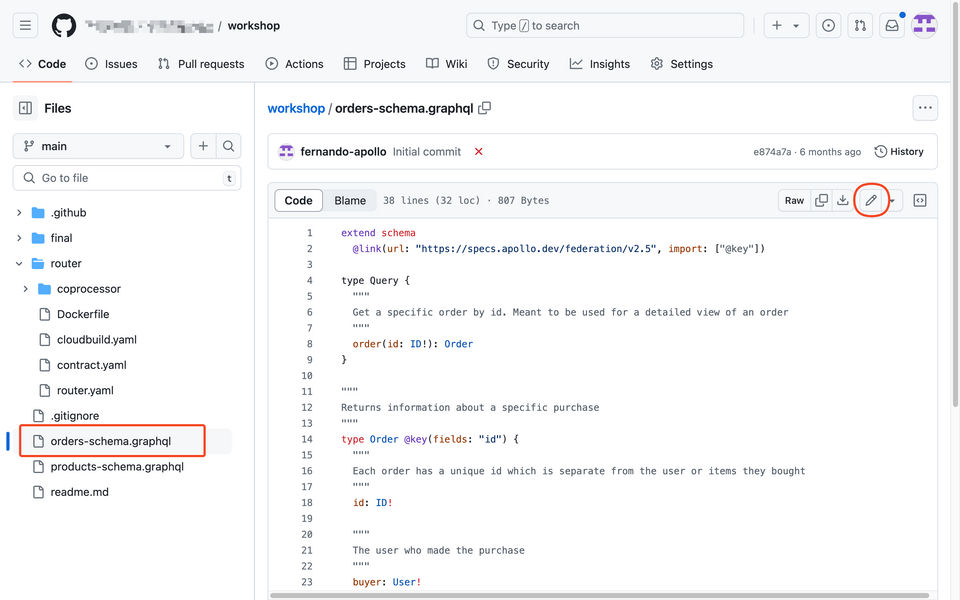Screen dimensions: 960x600
Task: Switch to the Insights tab
Action: (x=600, y=64)
